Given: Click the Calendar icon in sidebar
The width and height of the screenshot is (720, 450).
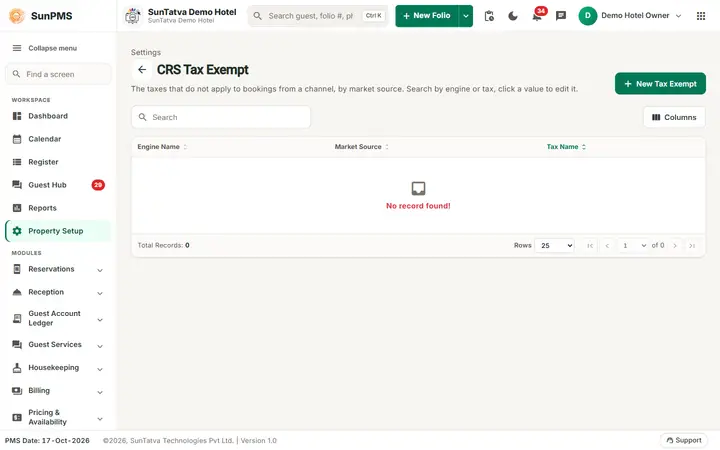Looking at the screenshot, I should tap(17, 139).
